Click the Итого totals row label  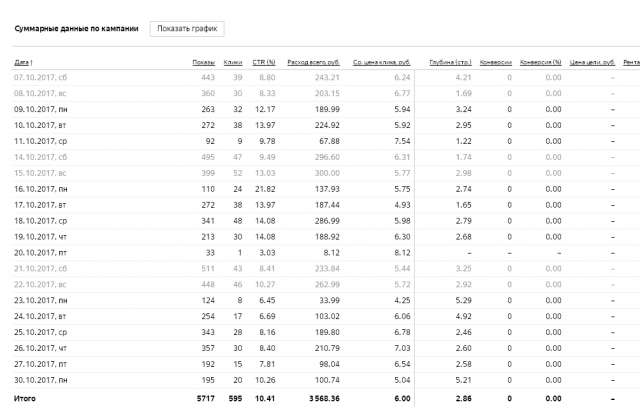24,398
